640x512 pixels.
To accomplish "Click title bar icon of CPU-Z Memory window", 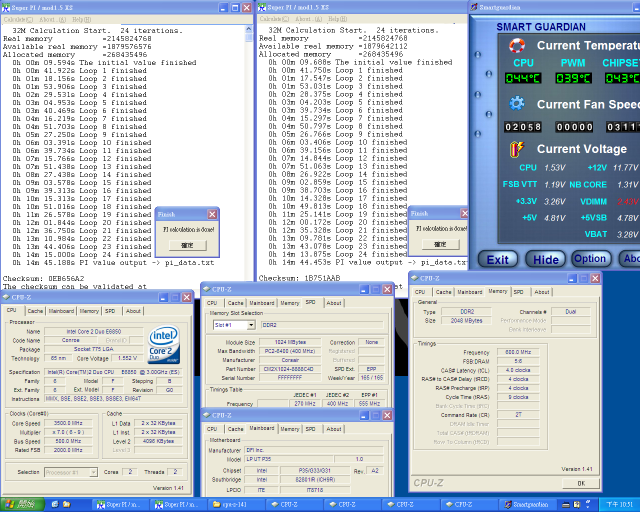I will pyautogui.click(x=415, y=278).
